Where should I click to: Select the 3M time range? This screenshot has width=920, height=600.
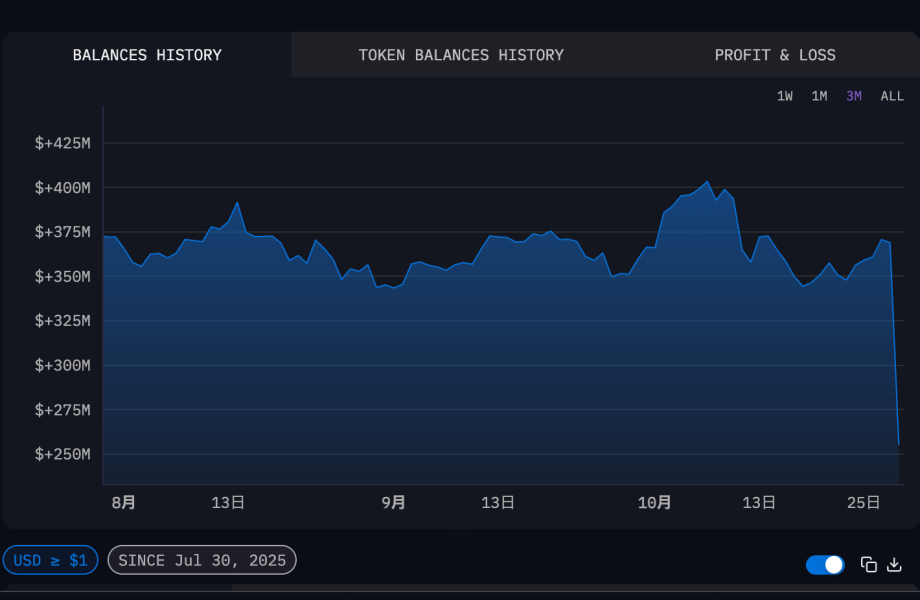coord(852,96)
